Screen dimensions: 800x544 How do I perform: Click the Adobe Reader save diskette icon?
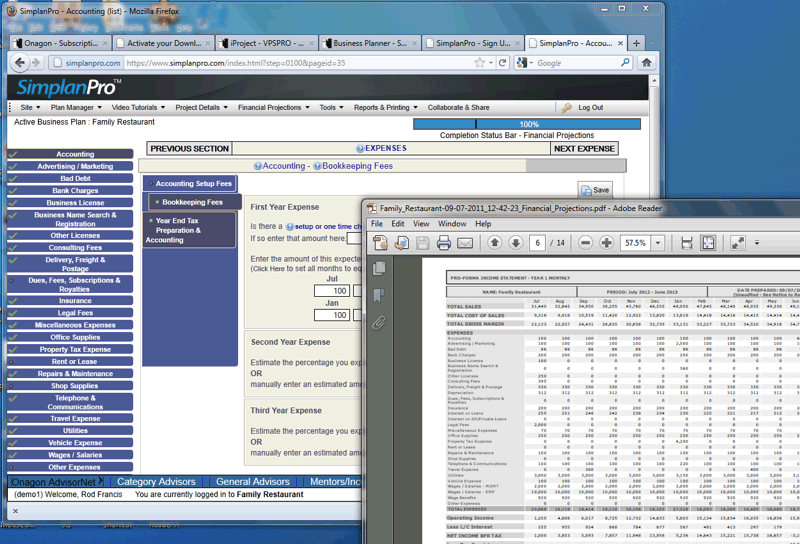pyautogui.click(x=422, y=243)
